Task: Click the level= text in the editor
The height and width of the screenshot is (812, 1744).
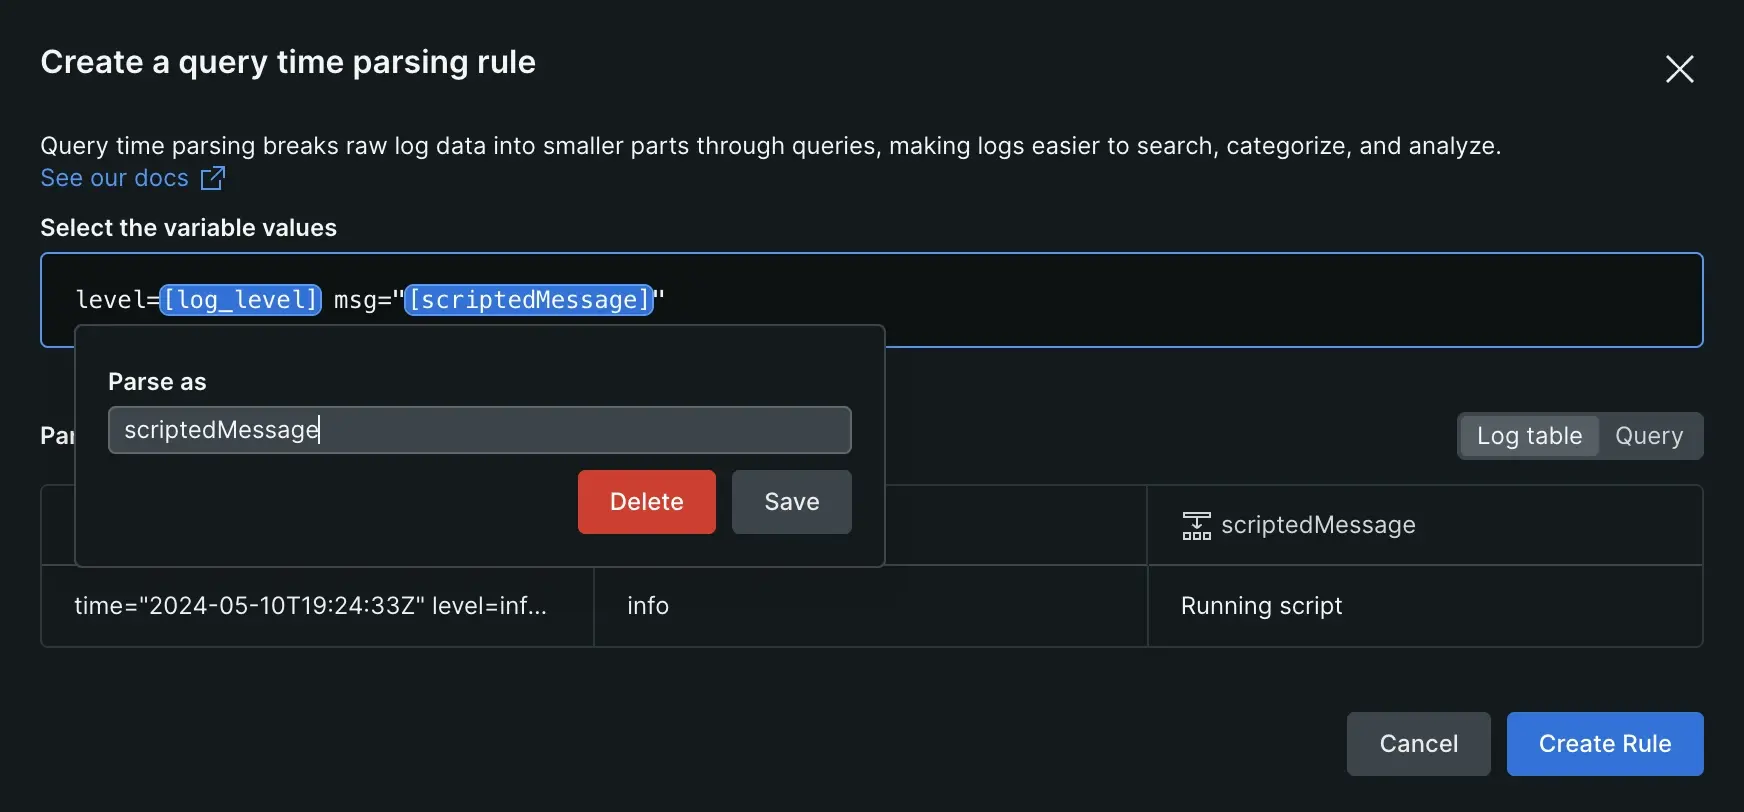Action: coord(116,300)
